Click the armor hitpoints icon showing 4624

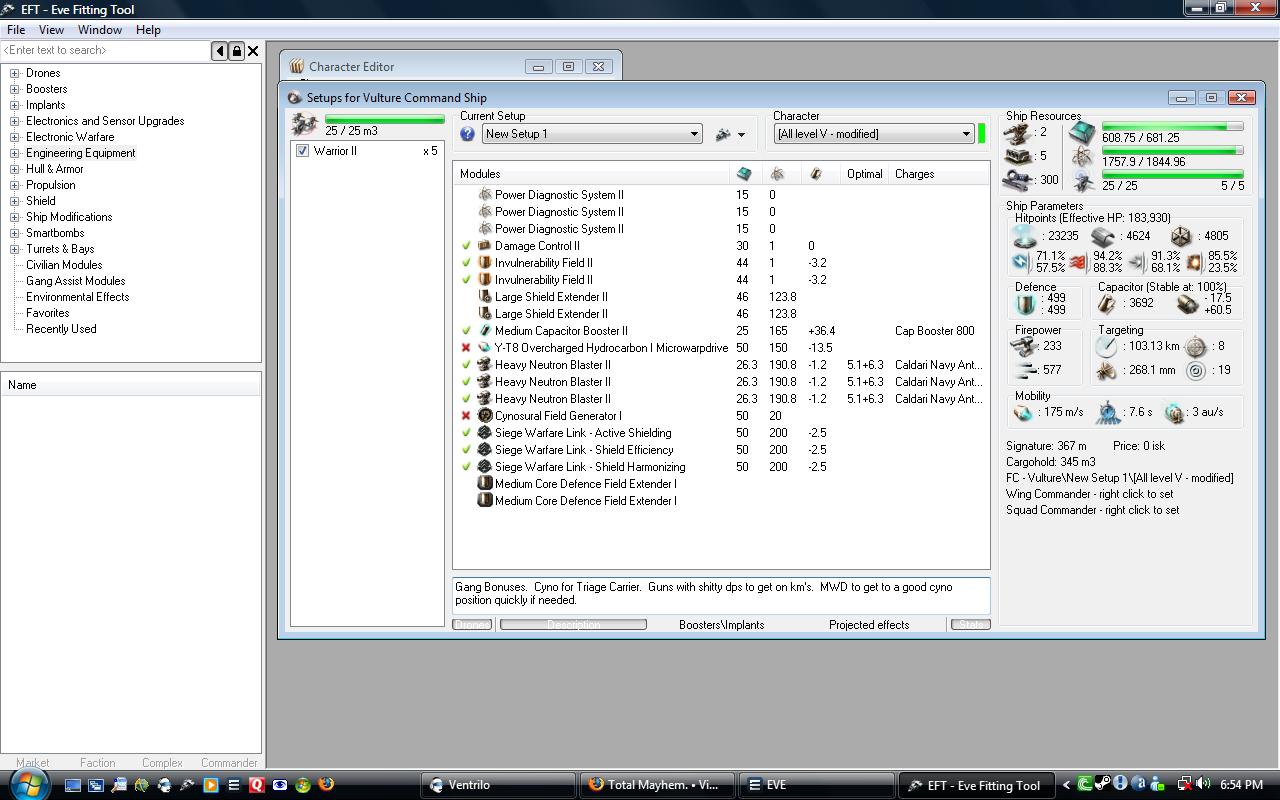[1102, 236]
